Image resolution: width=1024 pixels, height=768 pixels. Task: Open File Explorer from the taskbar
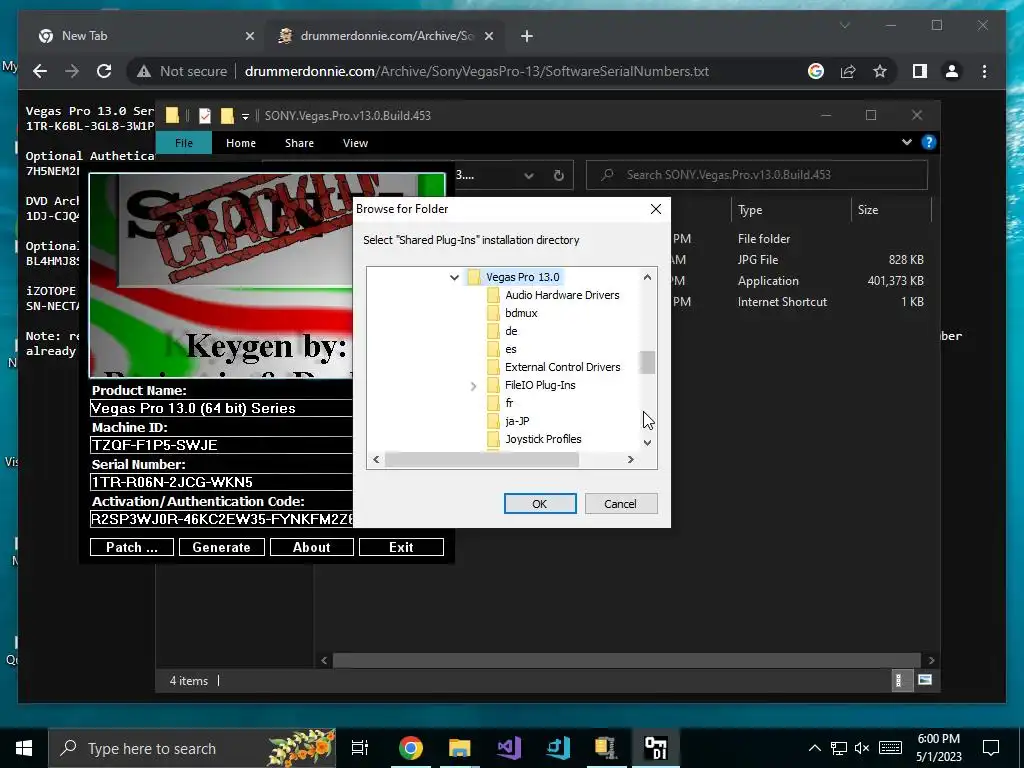pos(460,748)
